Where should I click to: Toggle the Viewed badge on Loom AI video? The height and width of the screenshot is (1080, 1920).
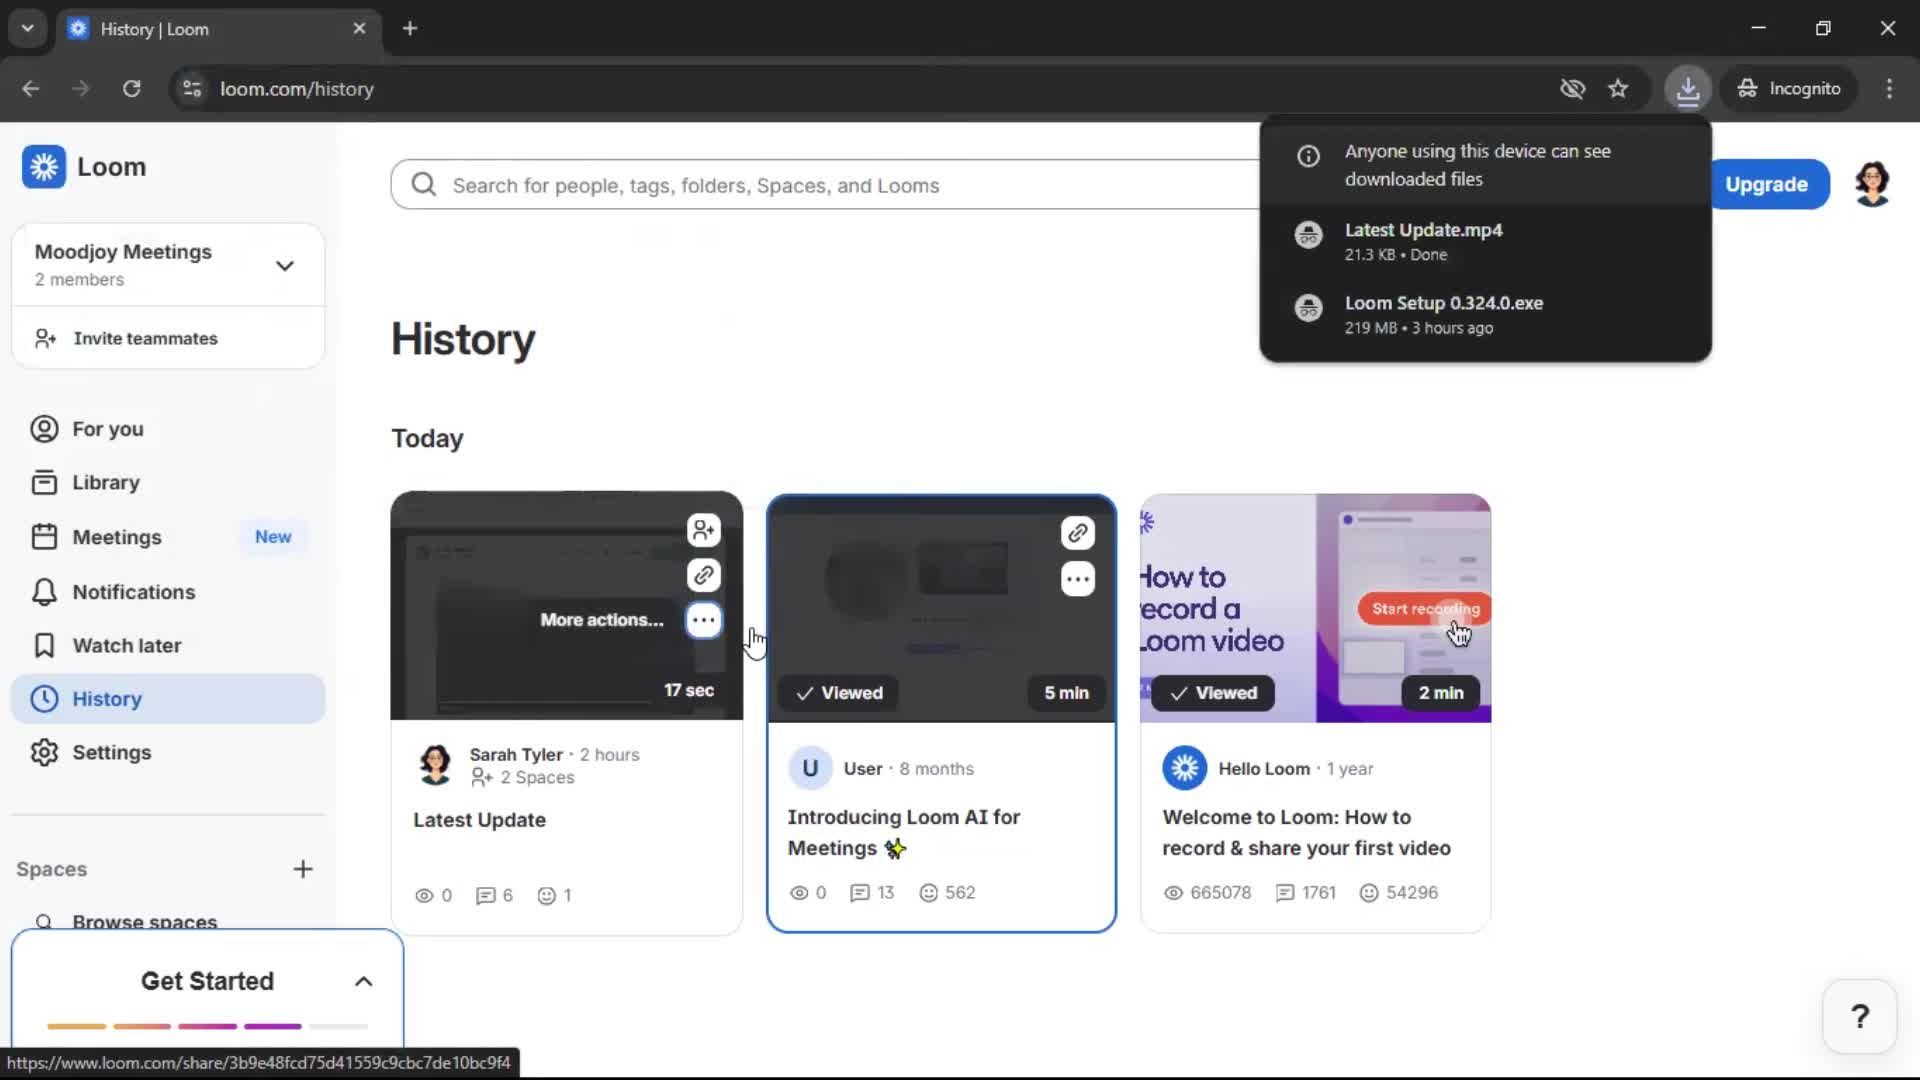tap(838, 692)
